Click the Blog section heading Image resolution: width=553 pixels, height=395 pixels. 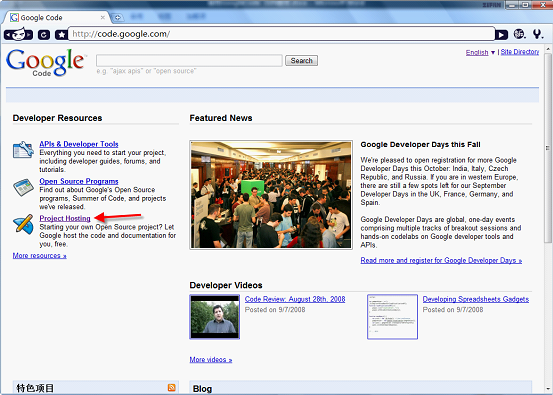[202, 389]
